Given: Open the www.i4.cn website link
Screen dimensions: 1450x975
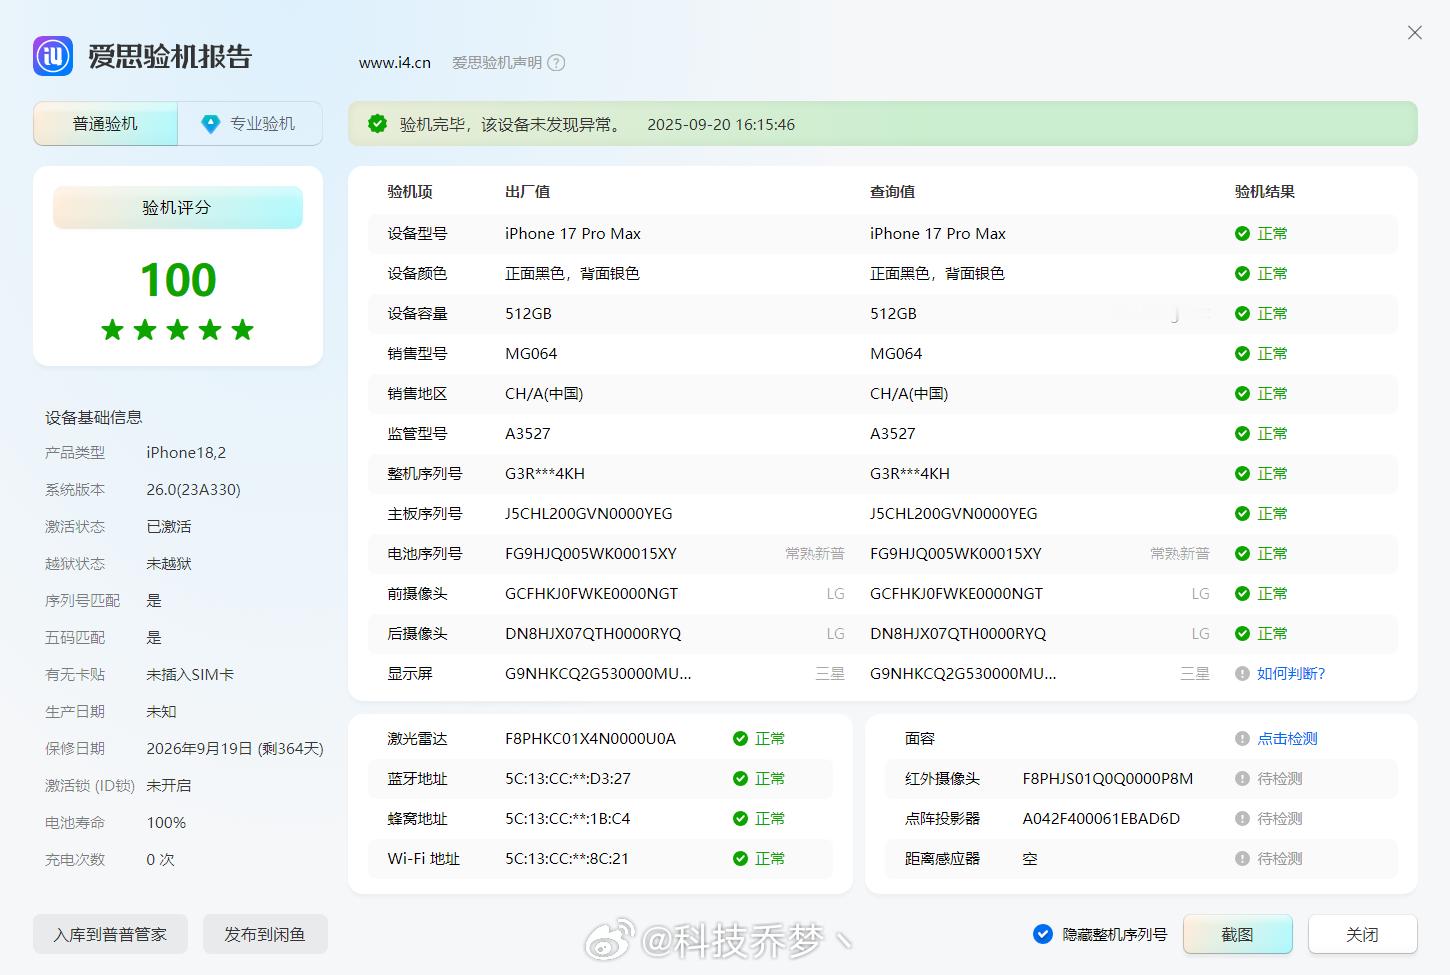Looking at the screenshot, I should point(394,63).
